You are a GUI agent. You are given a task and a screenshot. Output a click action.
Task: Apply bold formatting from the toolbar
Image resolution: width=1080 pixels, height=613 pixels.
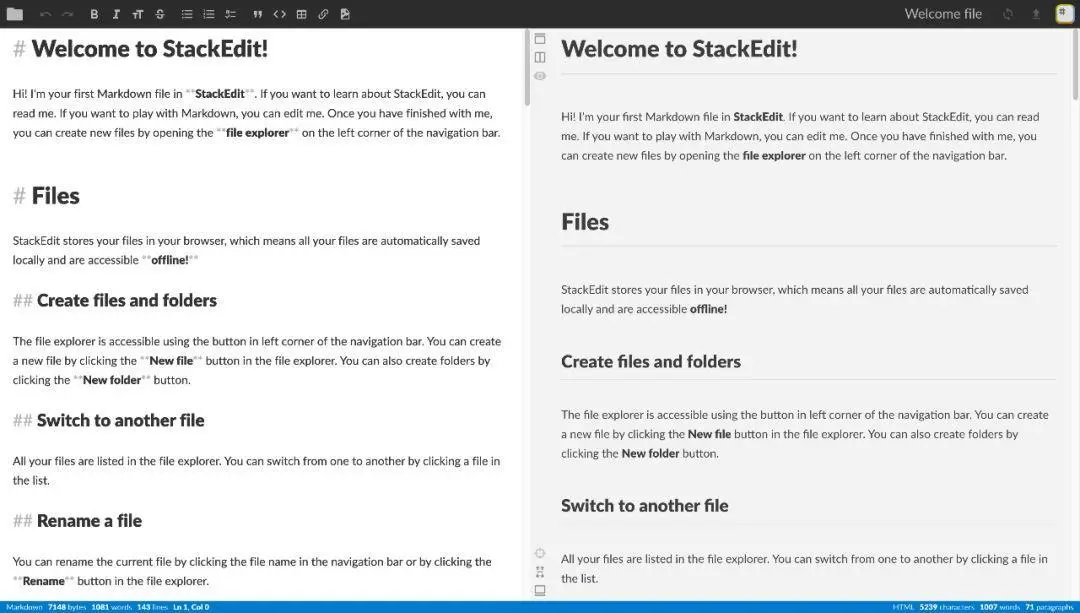[x=94, y=14]
